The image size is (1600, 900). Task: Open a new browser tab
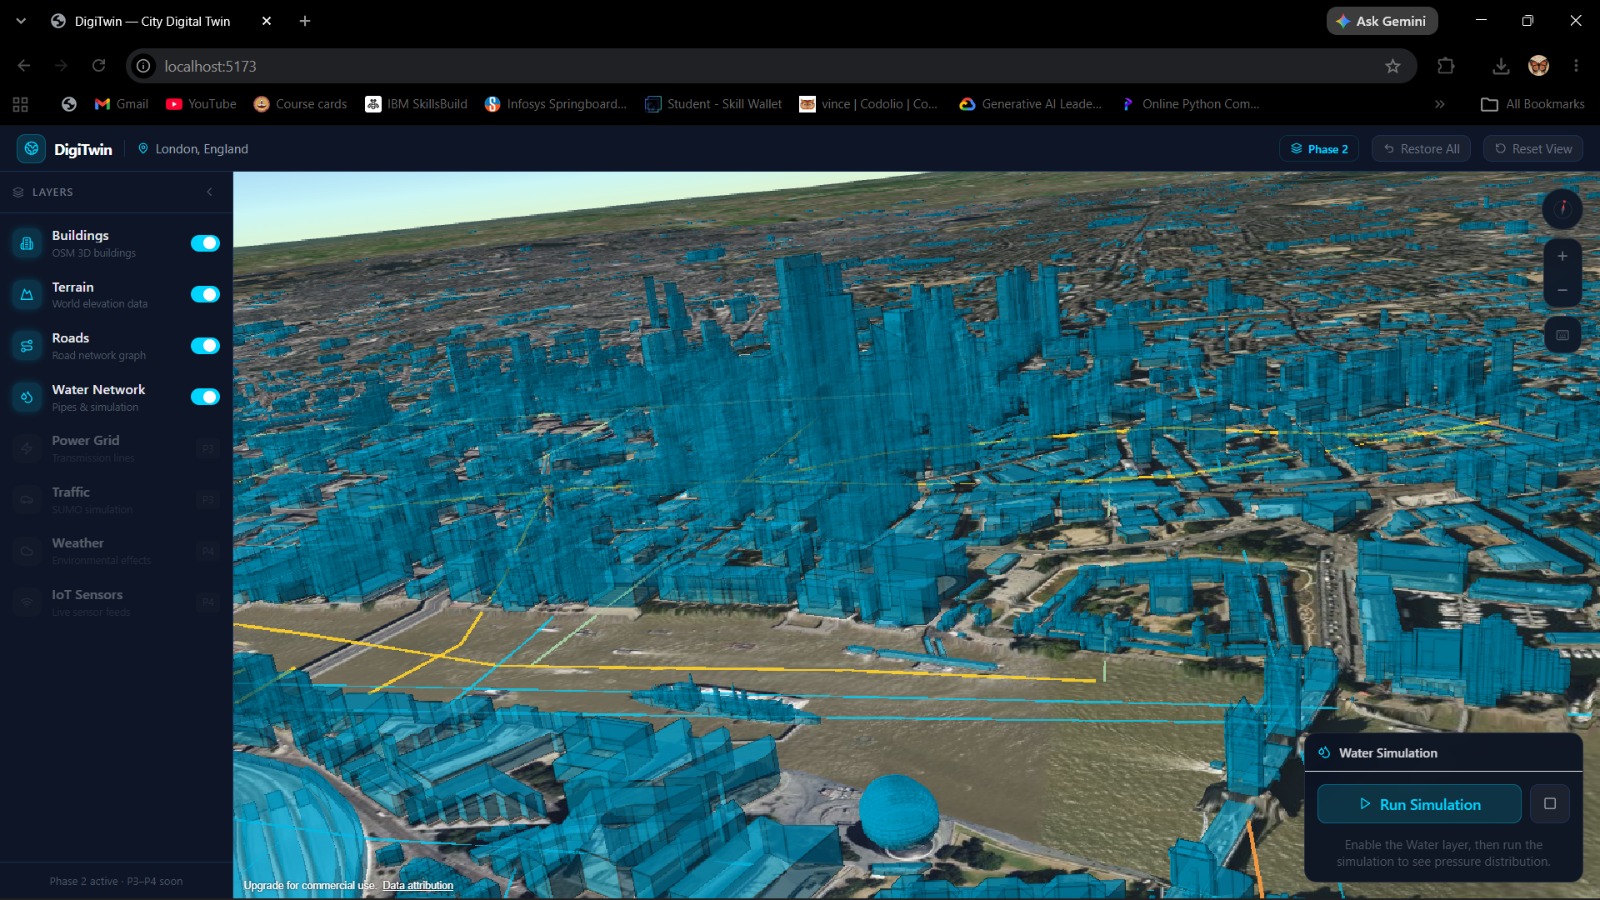[305, 21]
